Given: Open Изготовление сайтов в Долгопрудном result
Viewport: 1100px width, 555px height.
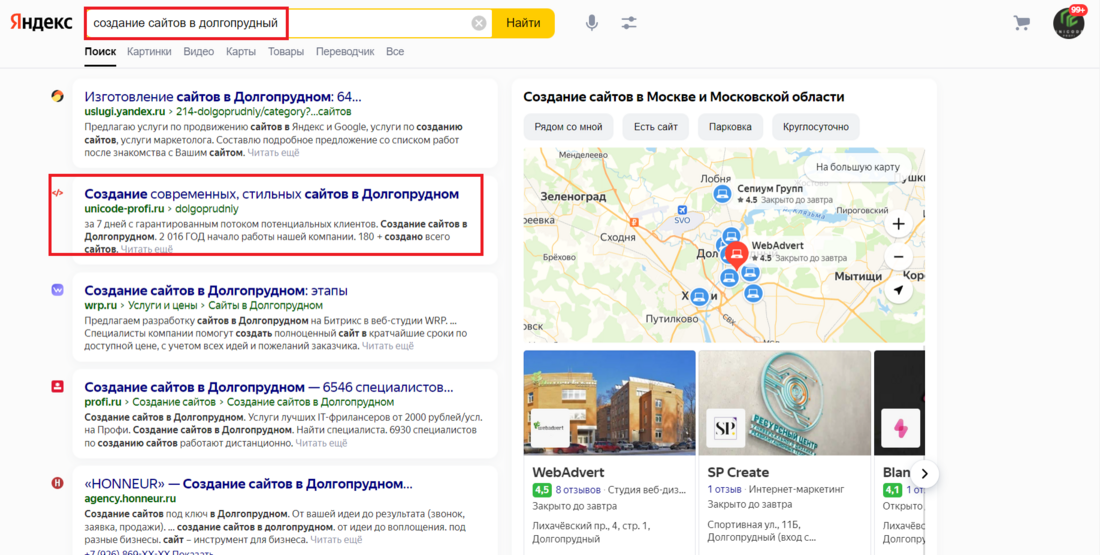Looking at the screenshot, I should tap(223, 97).
